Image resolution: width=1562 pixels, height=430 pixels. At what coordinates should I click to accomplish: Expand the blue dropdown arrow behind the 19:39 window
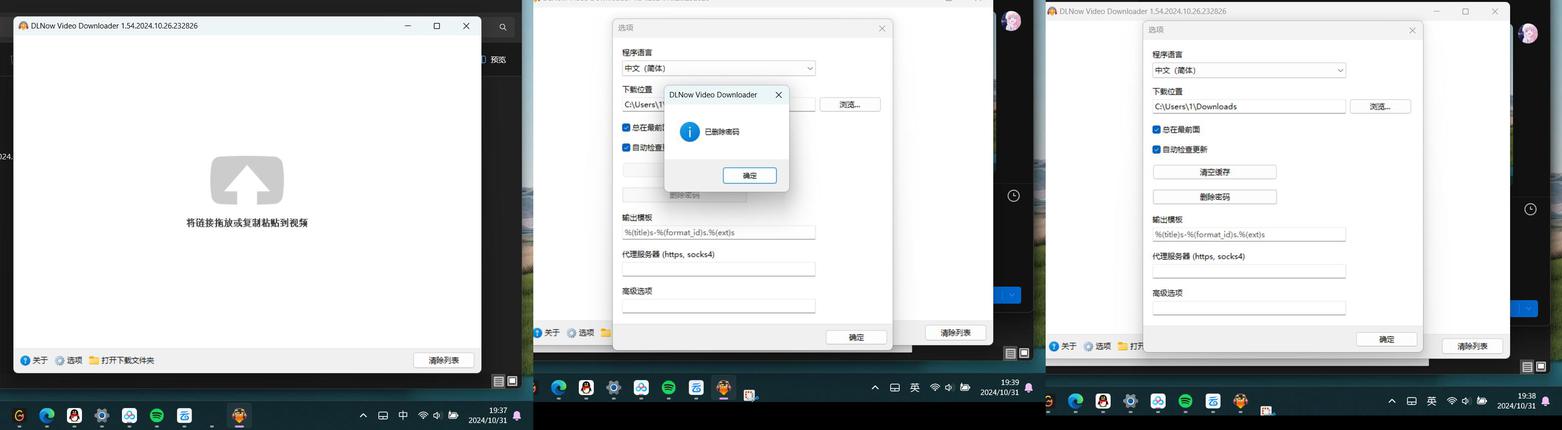click(x=1012, y=295)
